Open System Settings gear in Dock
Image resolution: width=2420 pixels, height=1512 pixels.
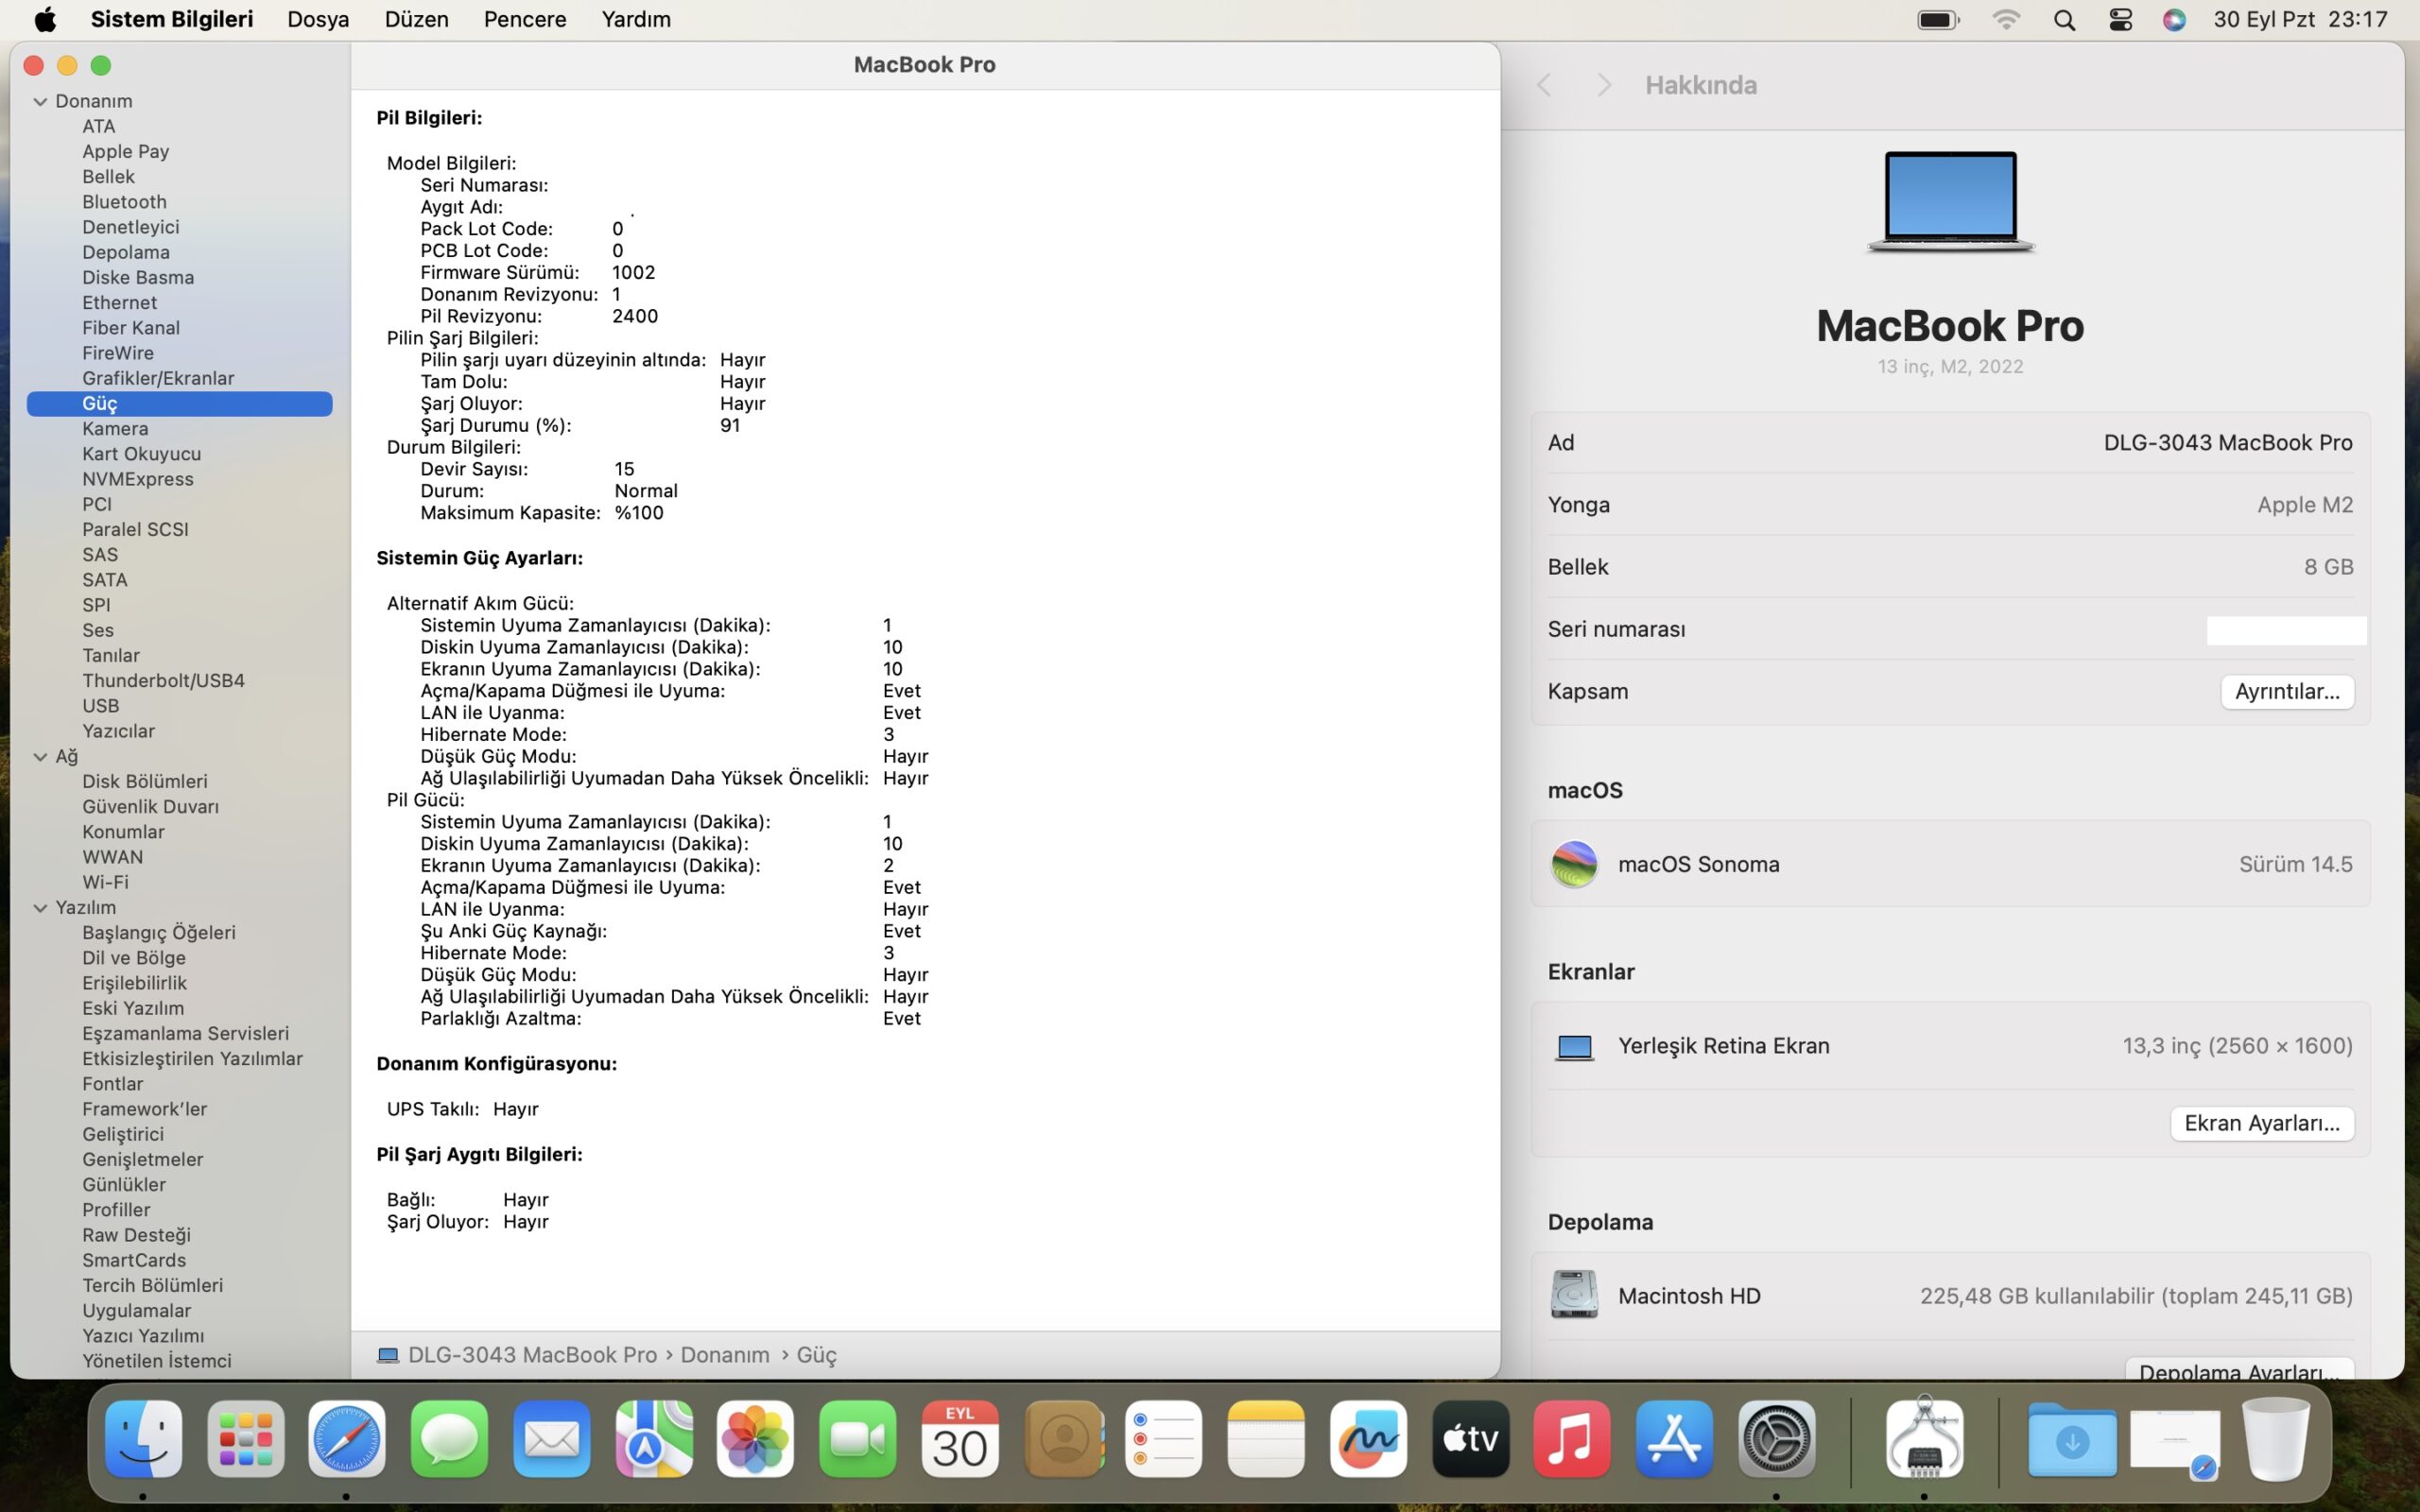pyautogui.click(x=1777, y=1439)
